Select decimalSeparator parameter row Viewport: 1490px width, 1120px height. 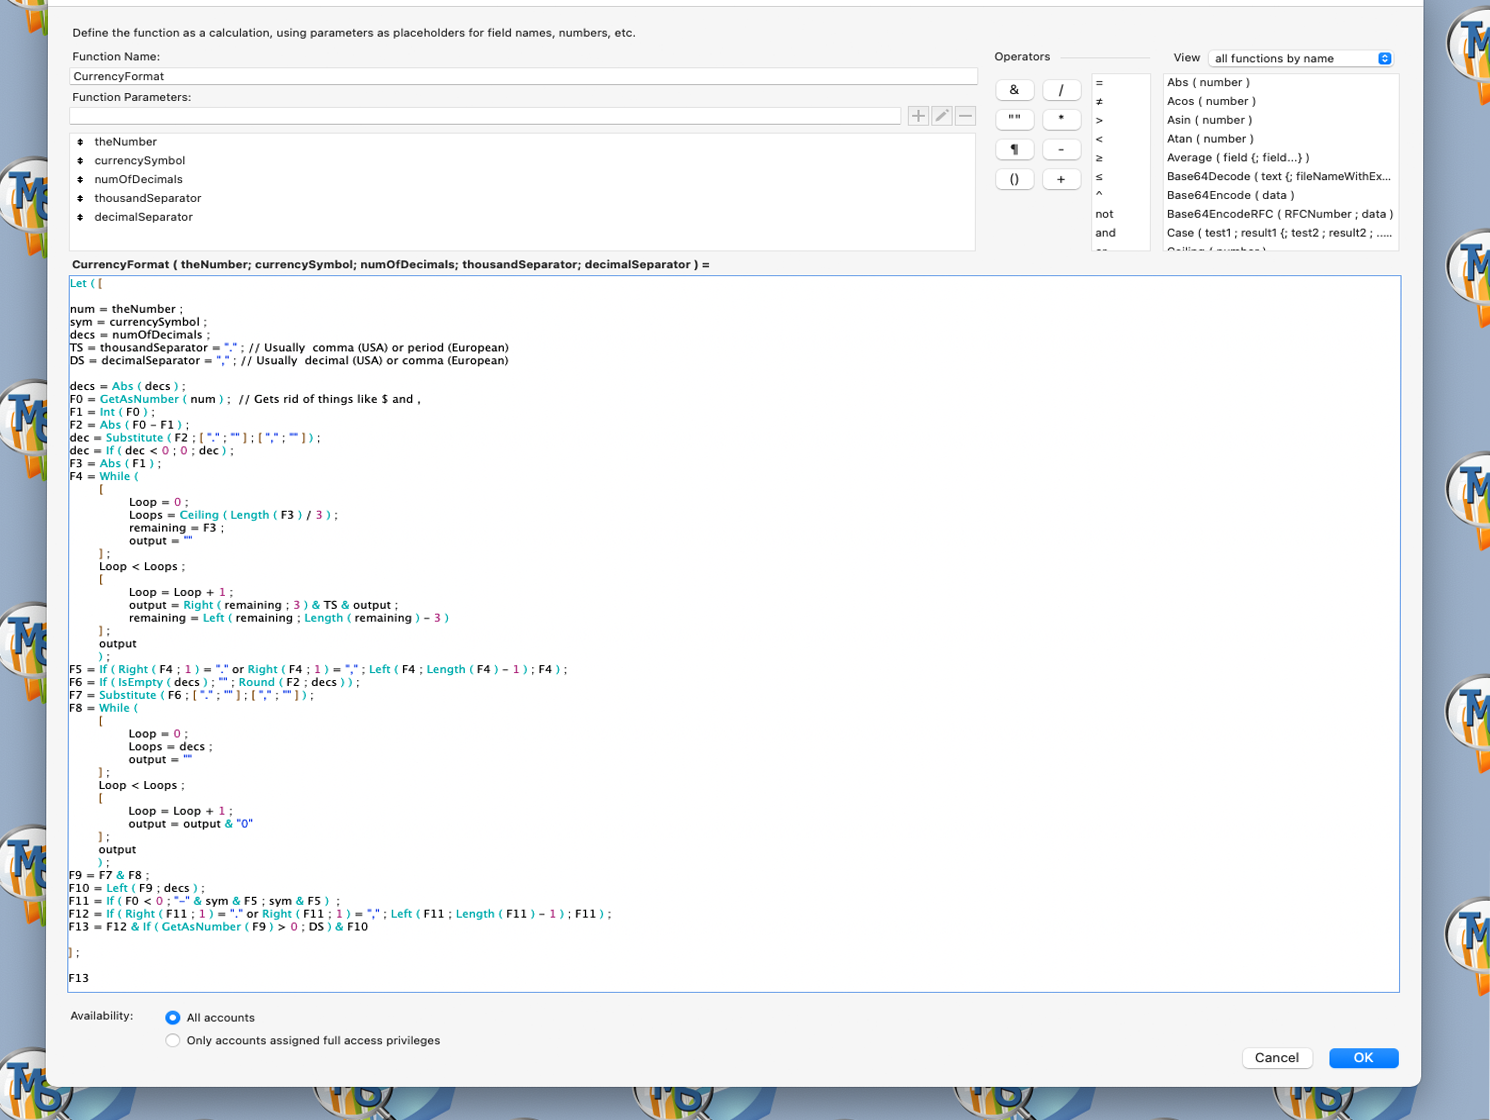(x=522, y=217)
